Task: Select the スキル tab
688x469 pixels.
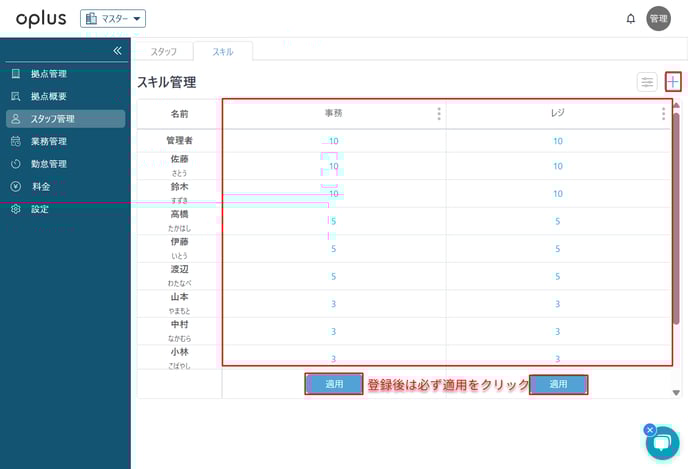Action: coord(223,51)
